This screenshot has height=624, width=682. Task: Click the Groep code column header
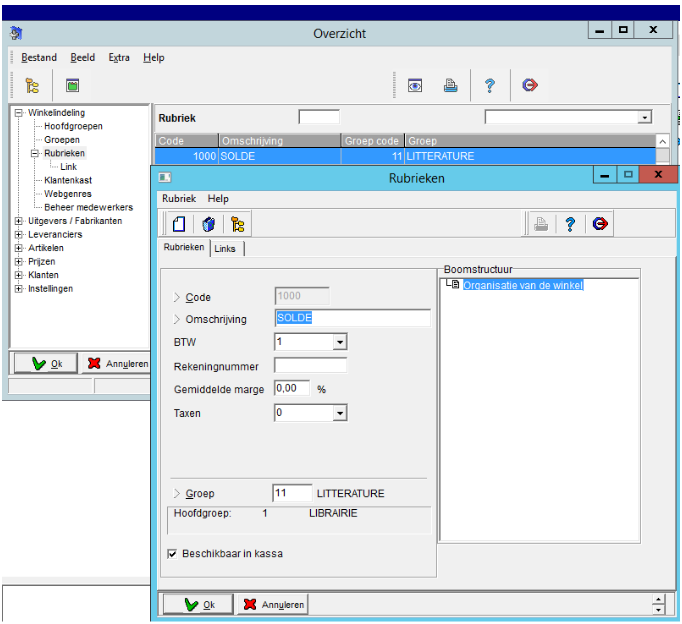click(372, 140)
